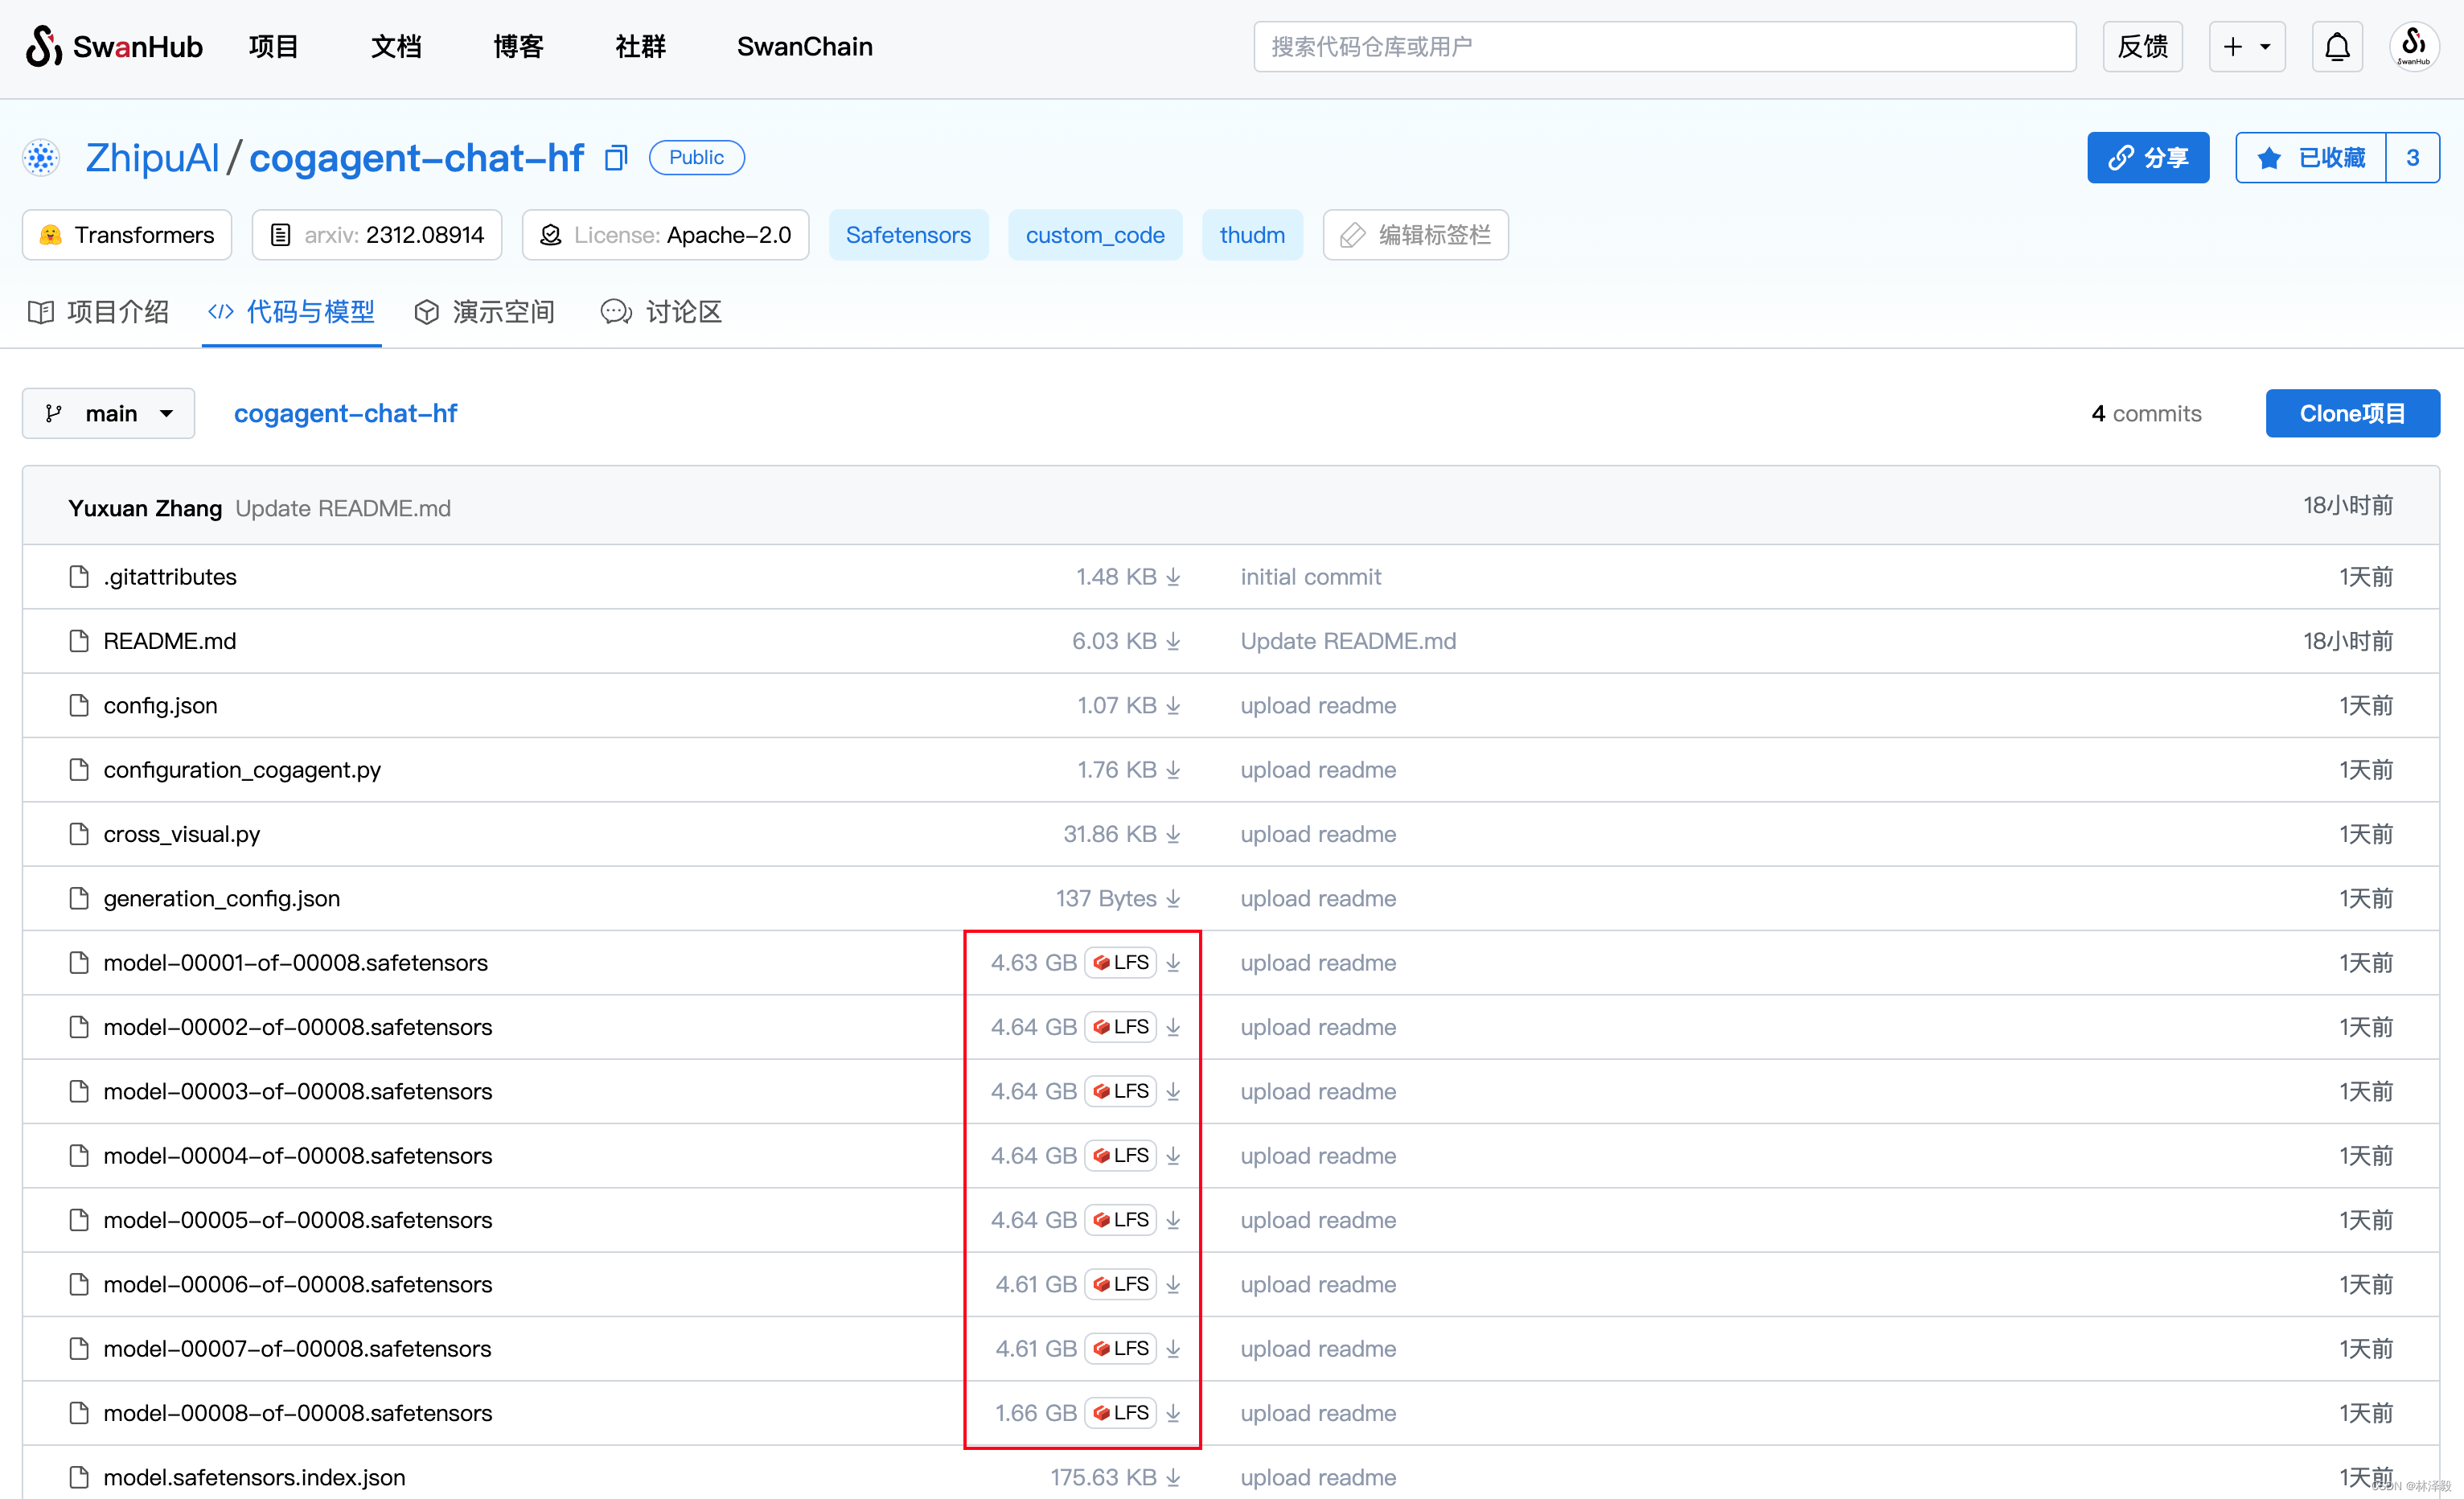Viewport: 2464px width, 1499px height.
Task: Download README.md via arrow icon
Action: pyautogui.click(x=1173, y=641)
